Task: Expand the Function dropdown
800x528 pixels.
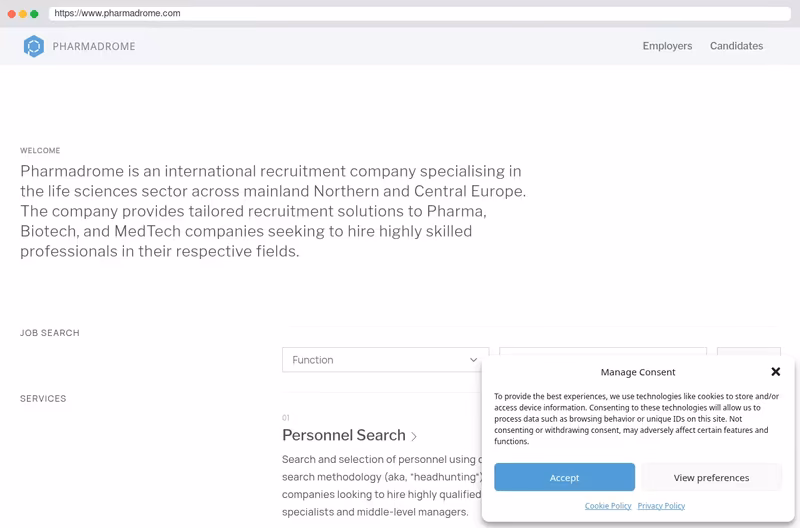Action: (385, 360)
